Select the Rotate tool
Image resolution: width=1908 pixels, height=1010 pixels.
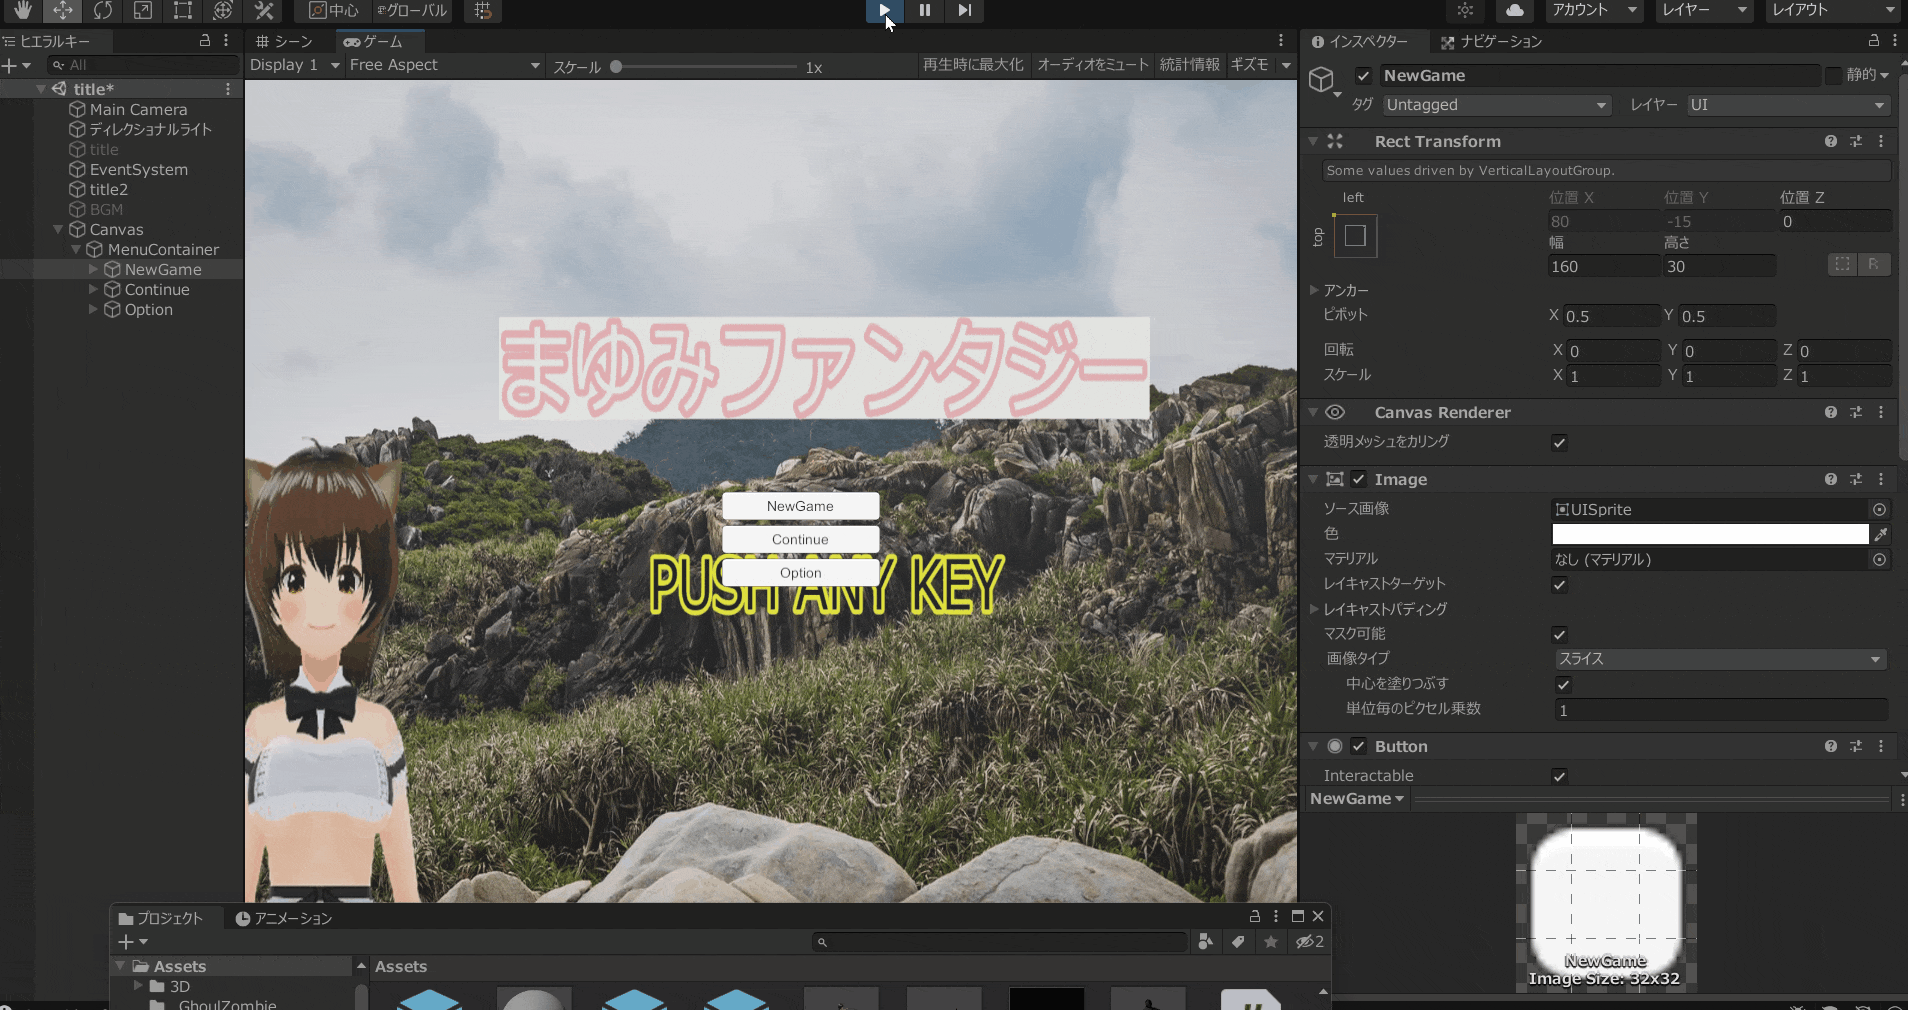click(x=102, y=10)
